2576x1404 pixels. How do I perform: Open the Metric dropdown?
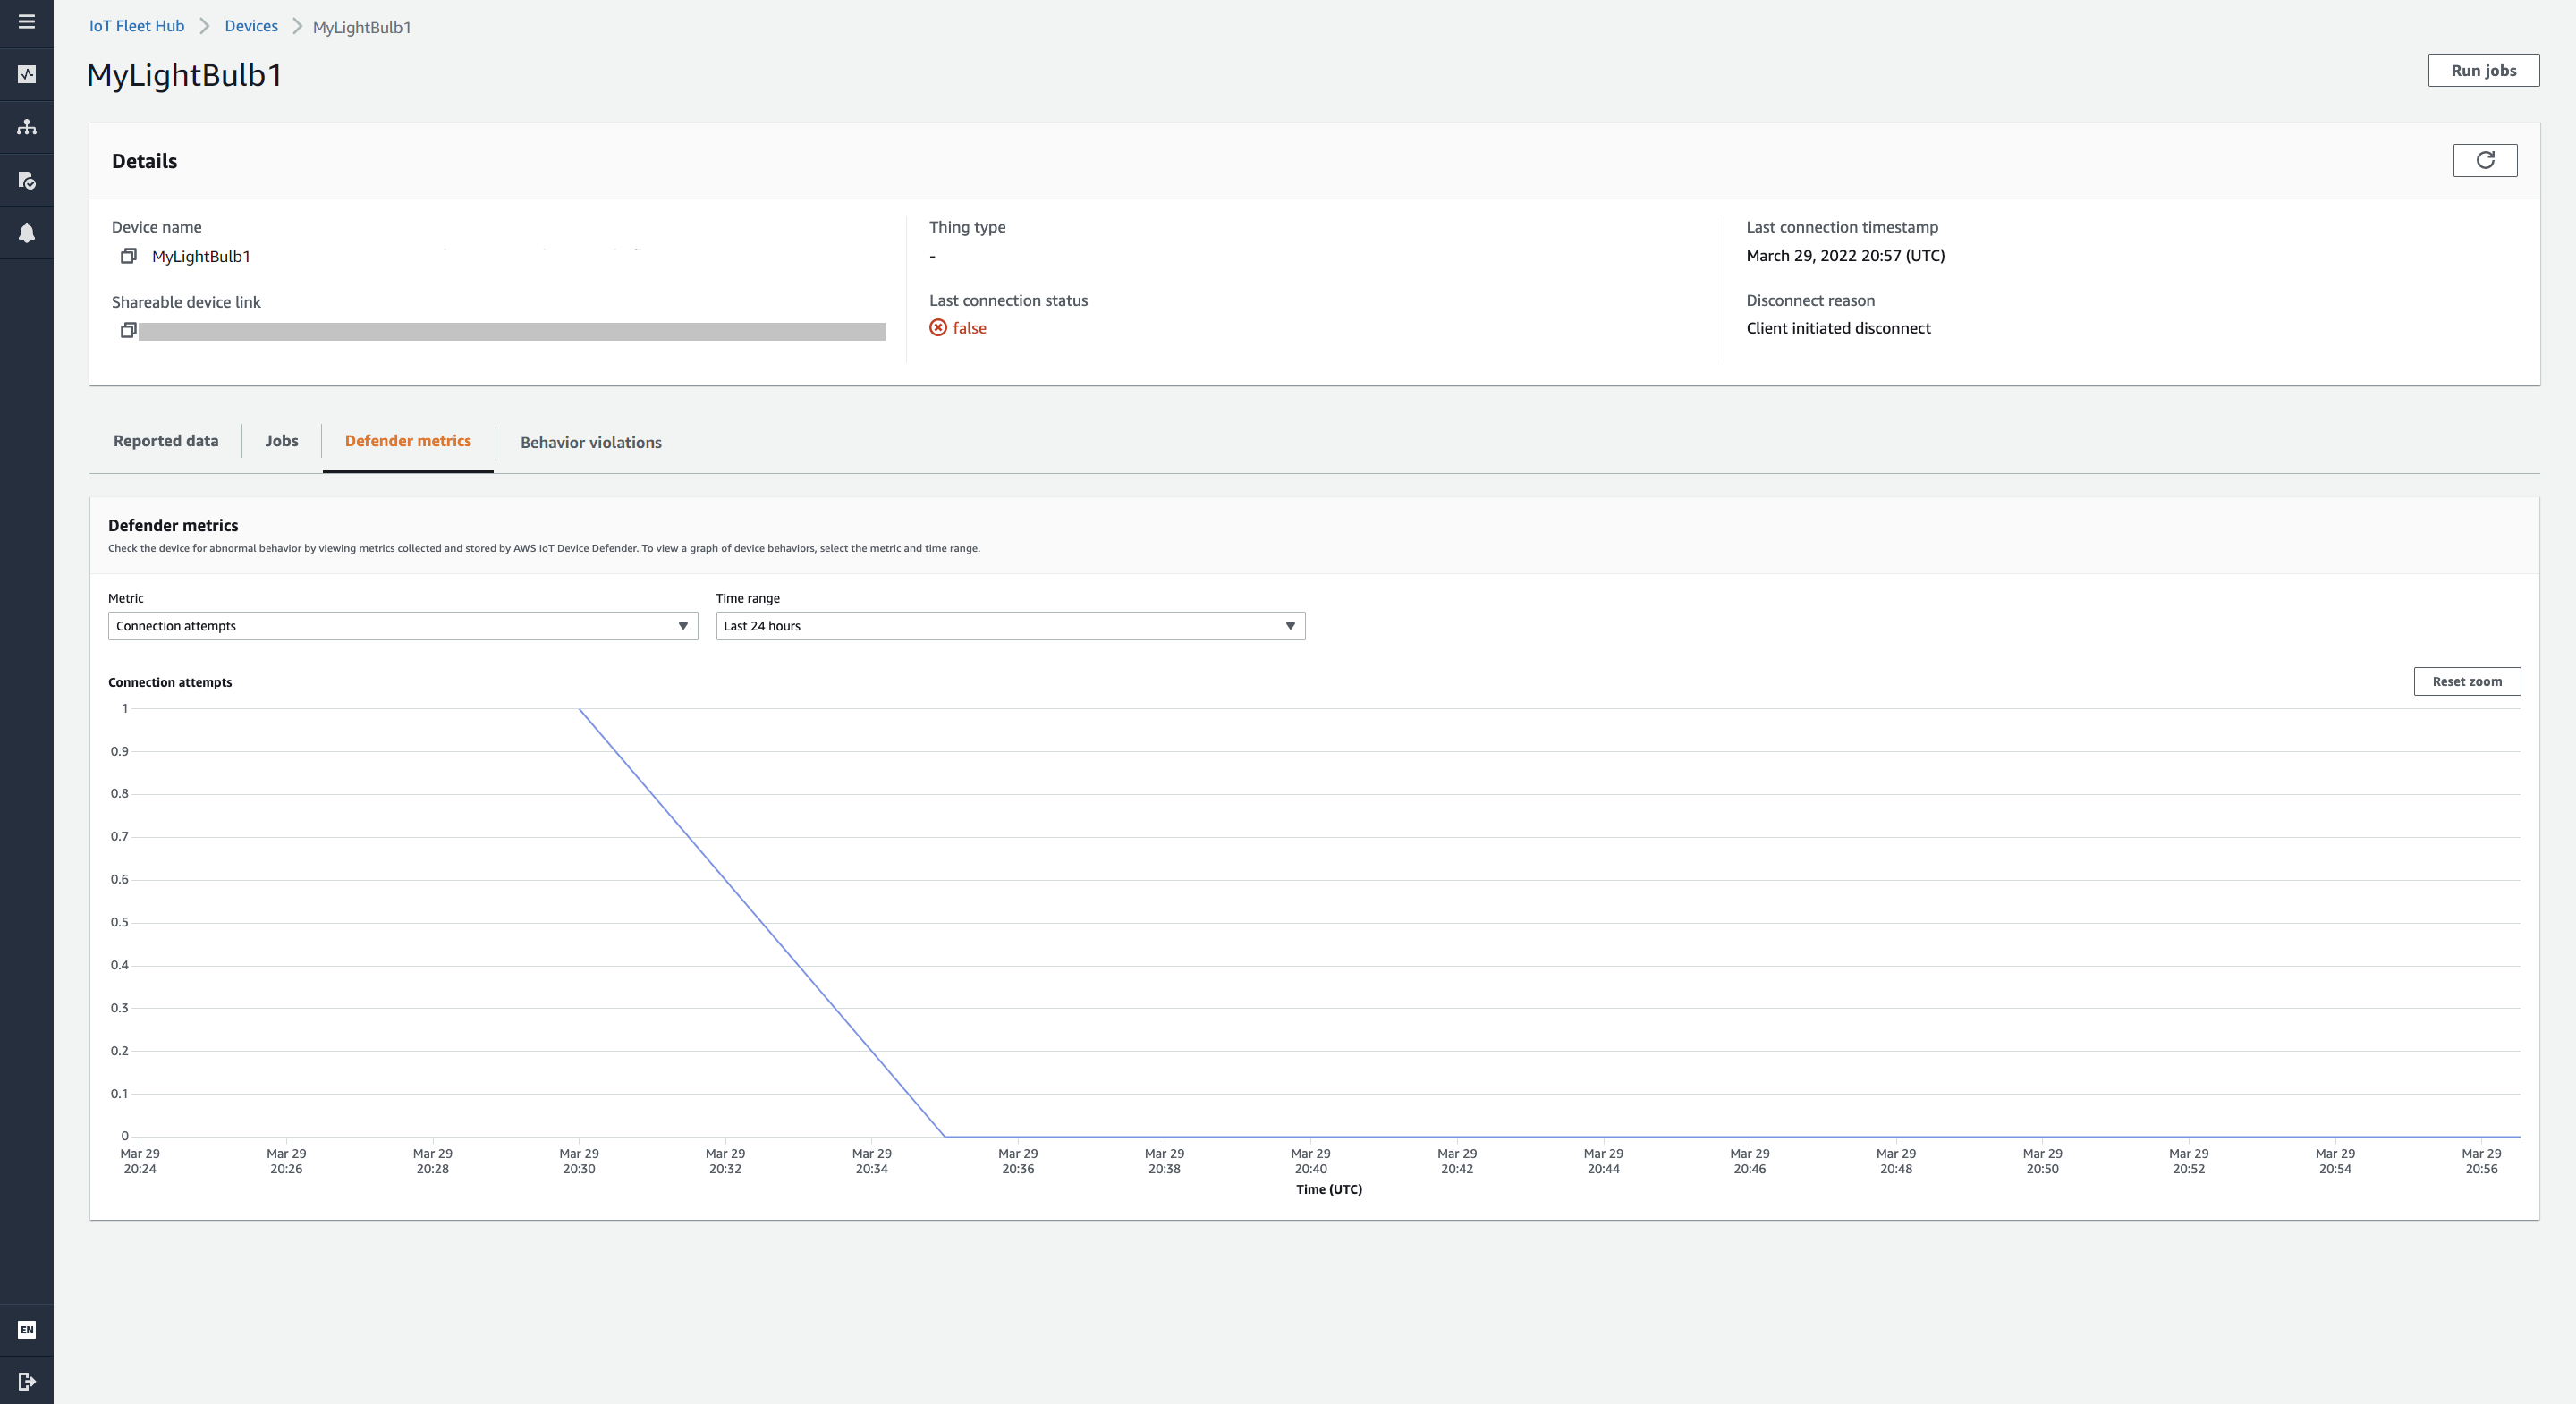click(403, 626)
